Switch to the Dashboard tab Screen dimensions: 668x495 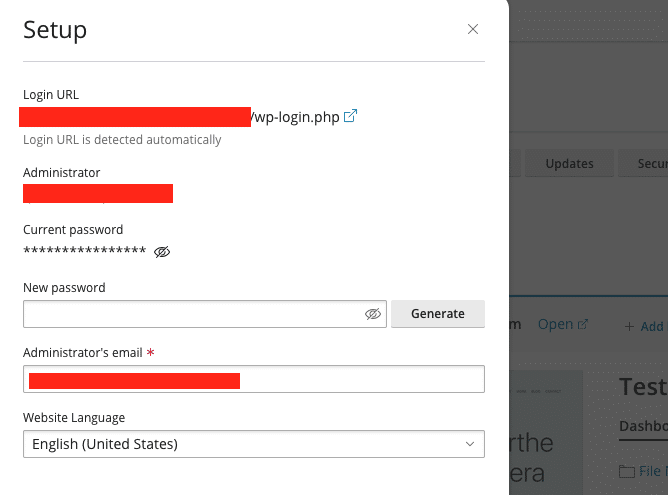tap(643, 425)
